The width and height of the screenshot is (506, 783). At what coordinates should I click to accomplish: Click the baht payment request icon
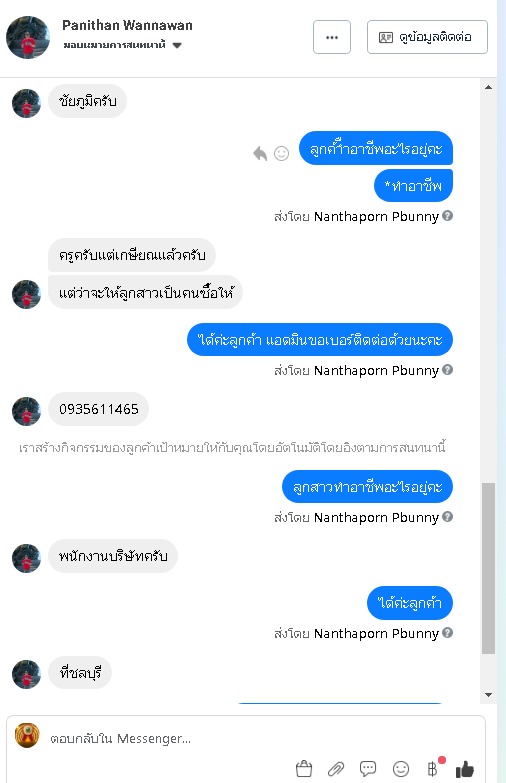pyautogui.click(x=433, y=769)
